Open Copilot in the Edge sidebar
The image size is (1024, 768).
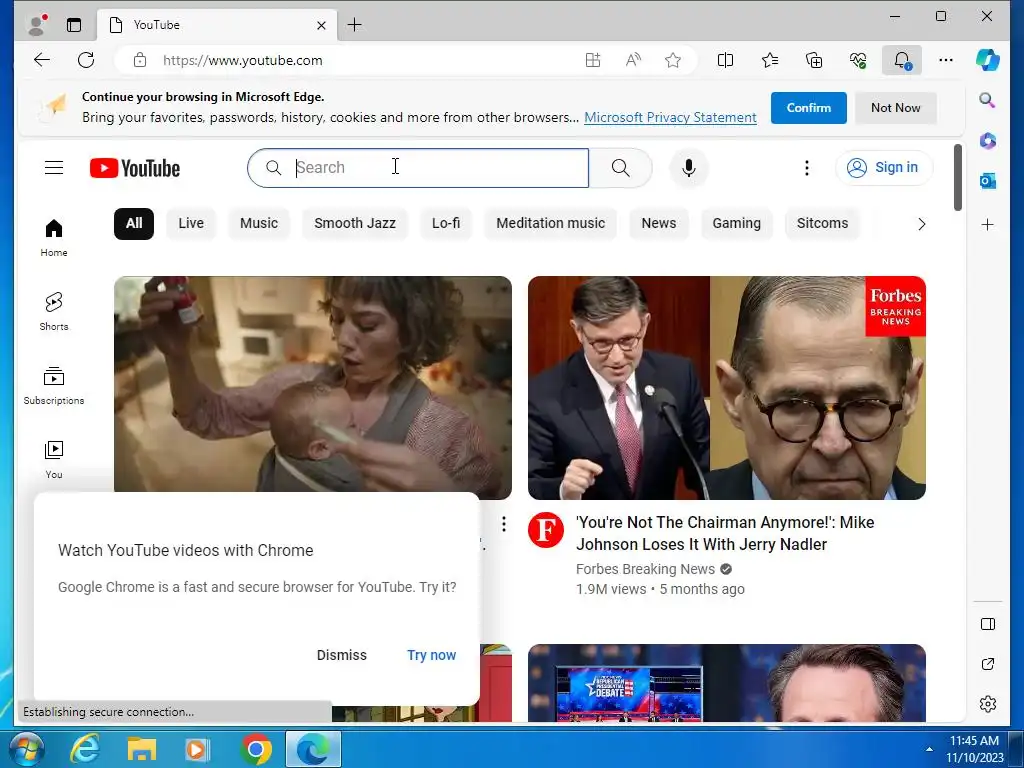coord(987,60)
